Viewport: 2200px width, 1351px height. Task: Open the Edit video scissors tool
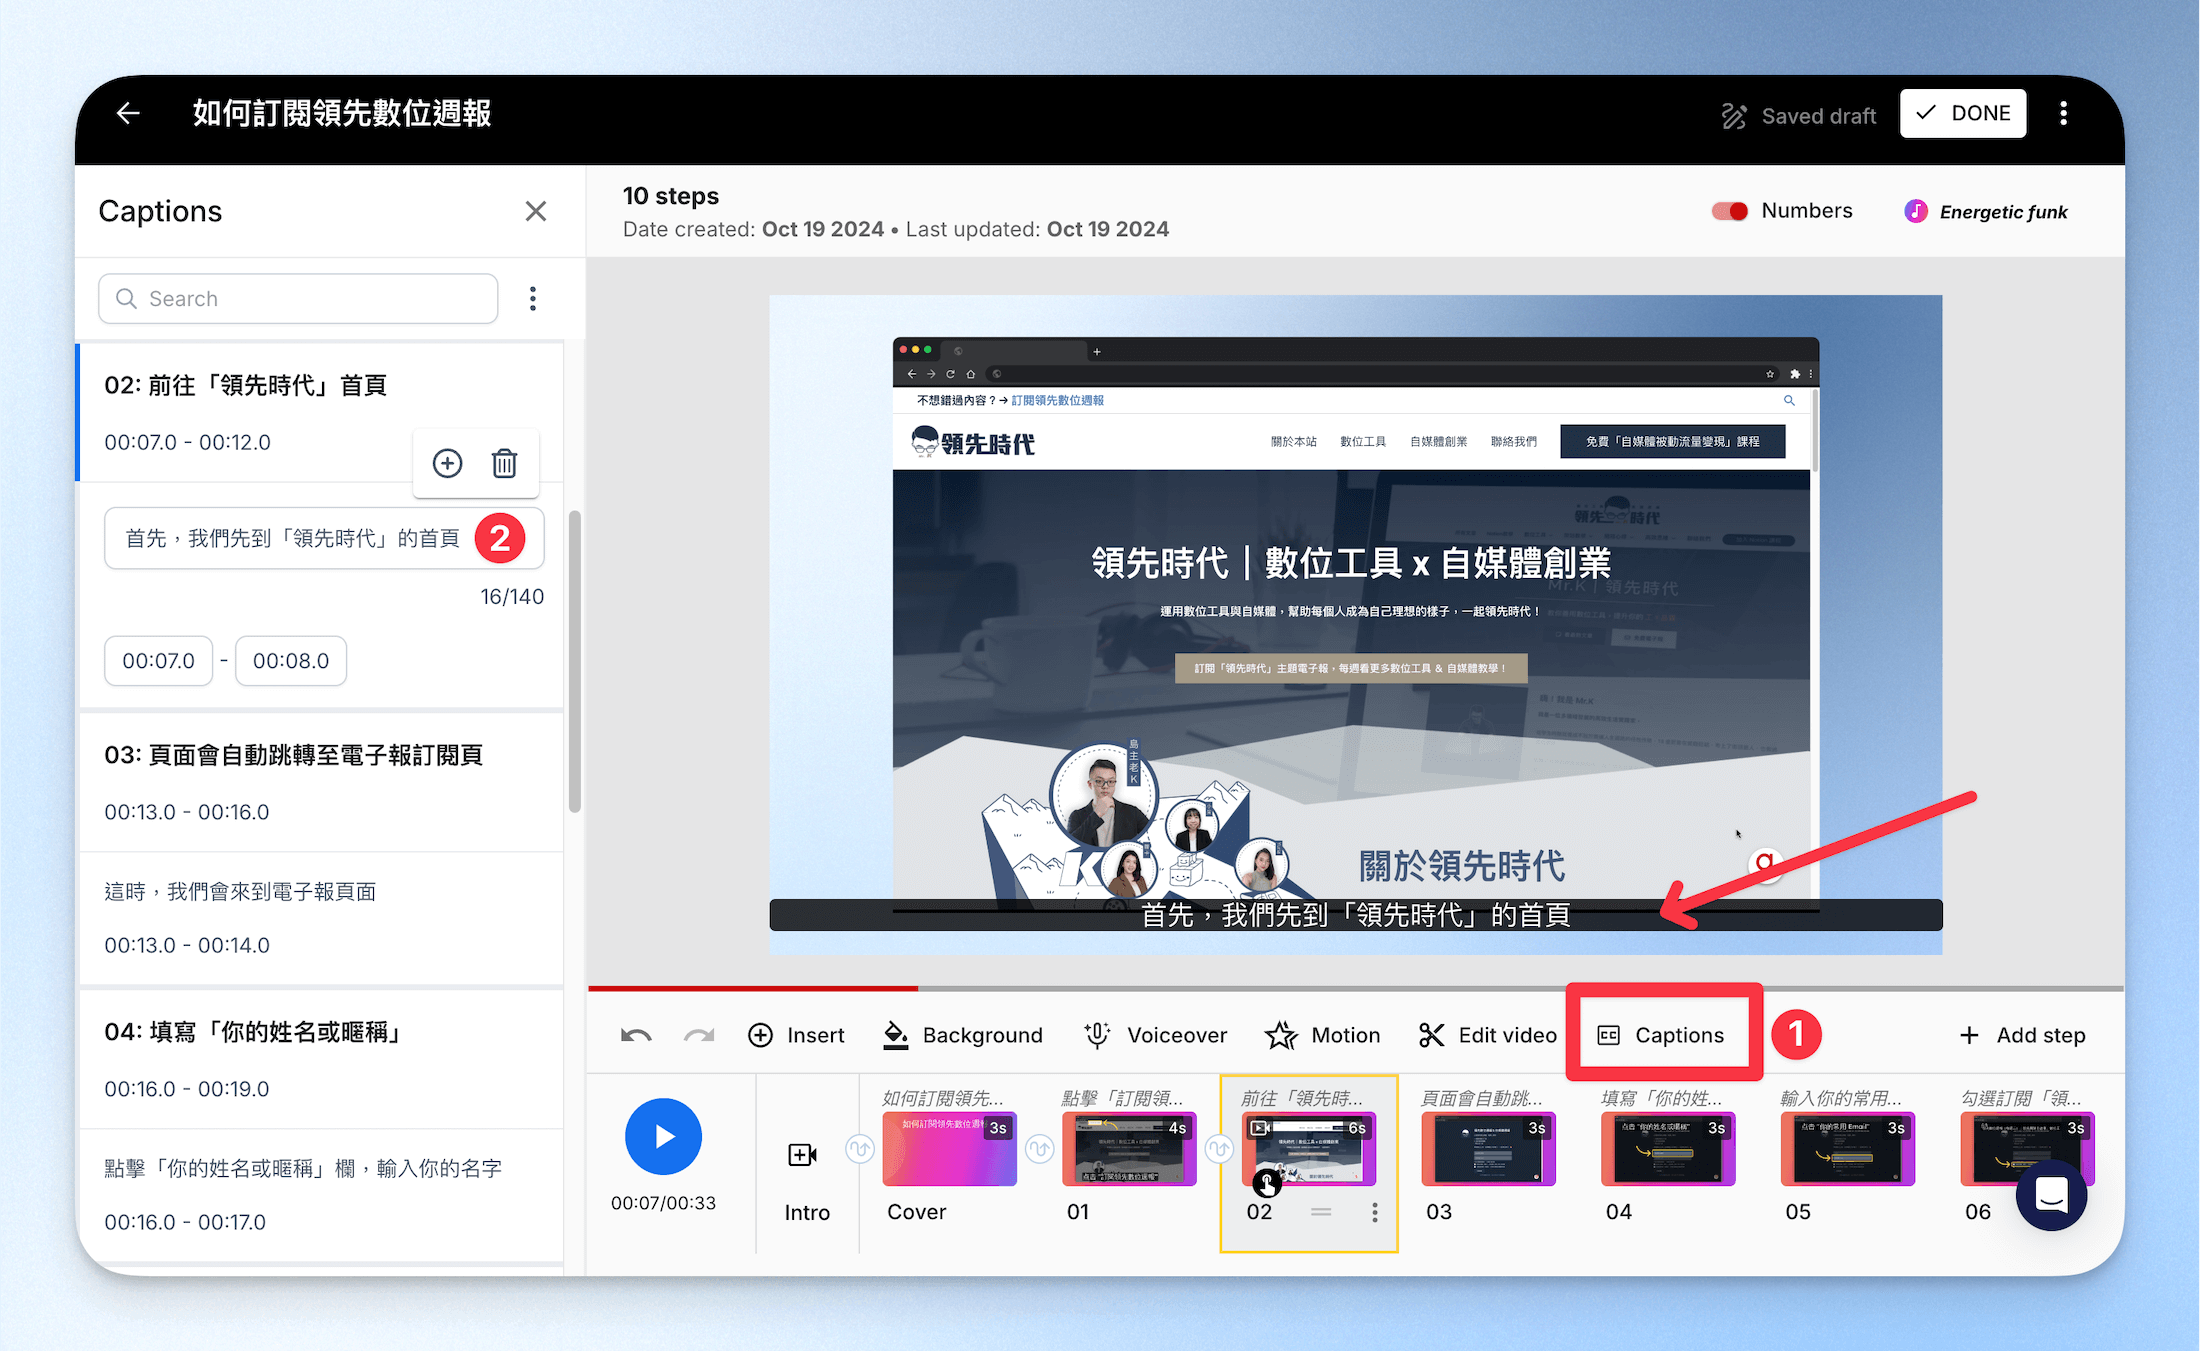tap(1487, 1035)
